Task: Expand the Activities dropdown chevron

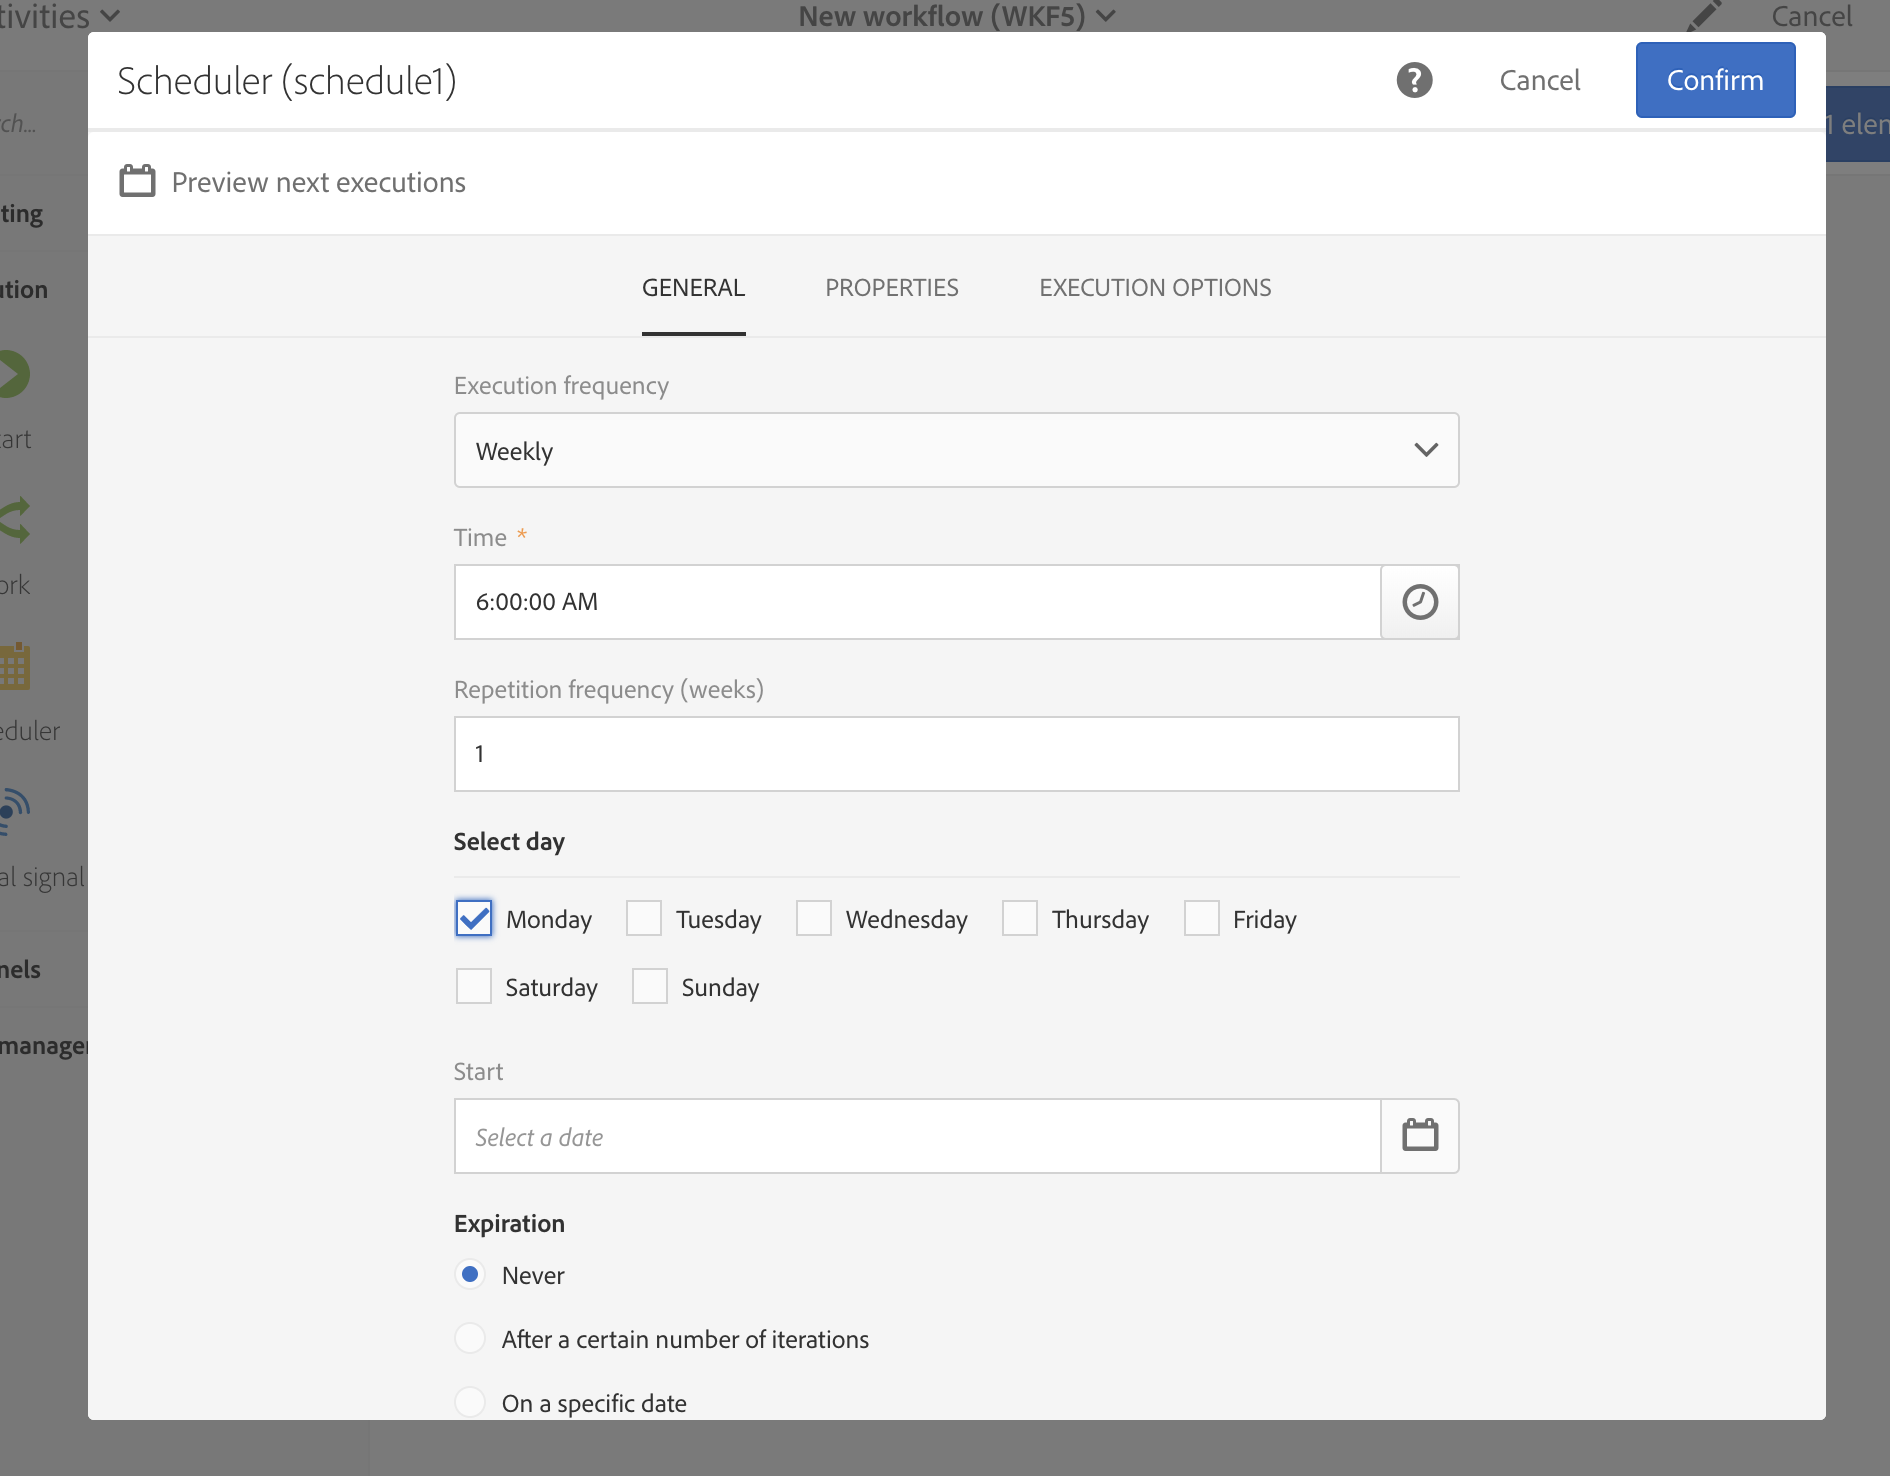Action: pos(110,16)
